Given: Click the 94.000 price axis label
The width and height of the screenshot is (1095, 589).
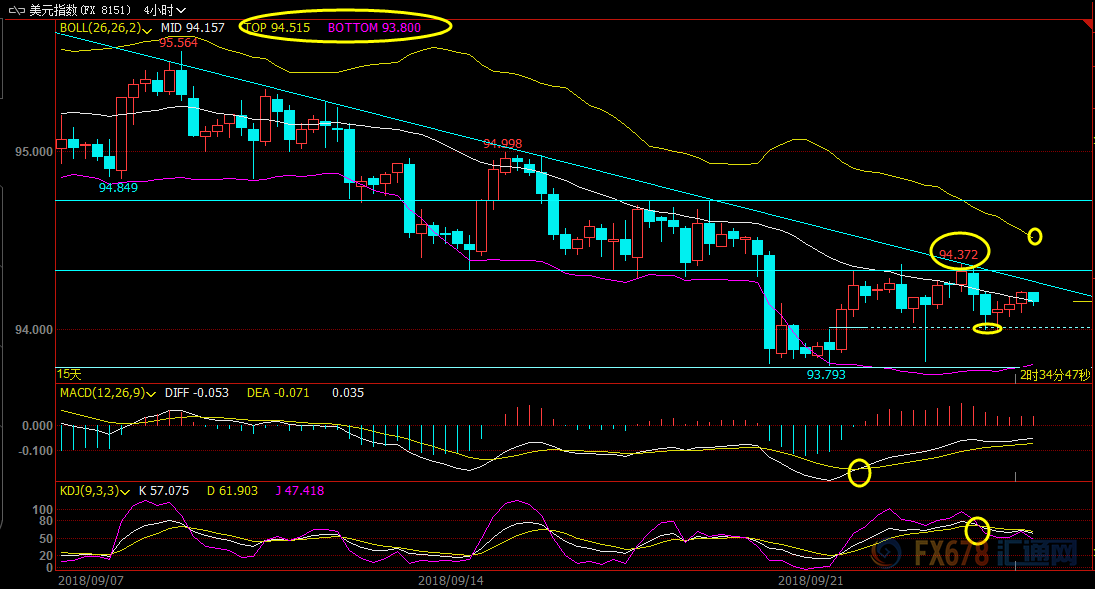Looking at the screenshot, I should [x=34, y=330].
